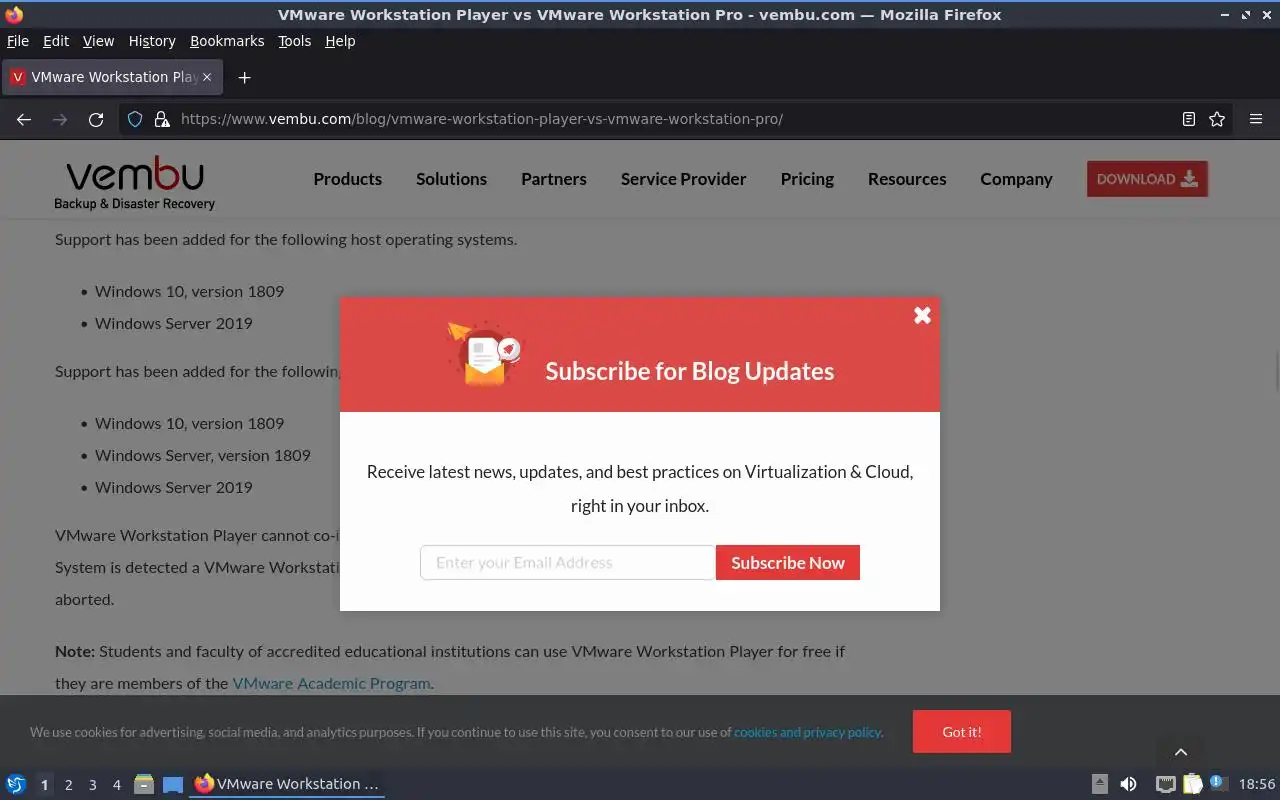Click the scroll-to-top chevron button
Image resolution: width=1280 pixels, height=800 pixels.
point(1181,752)
